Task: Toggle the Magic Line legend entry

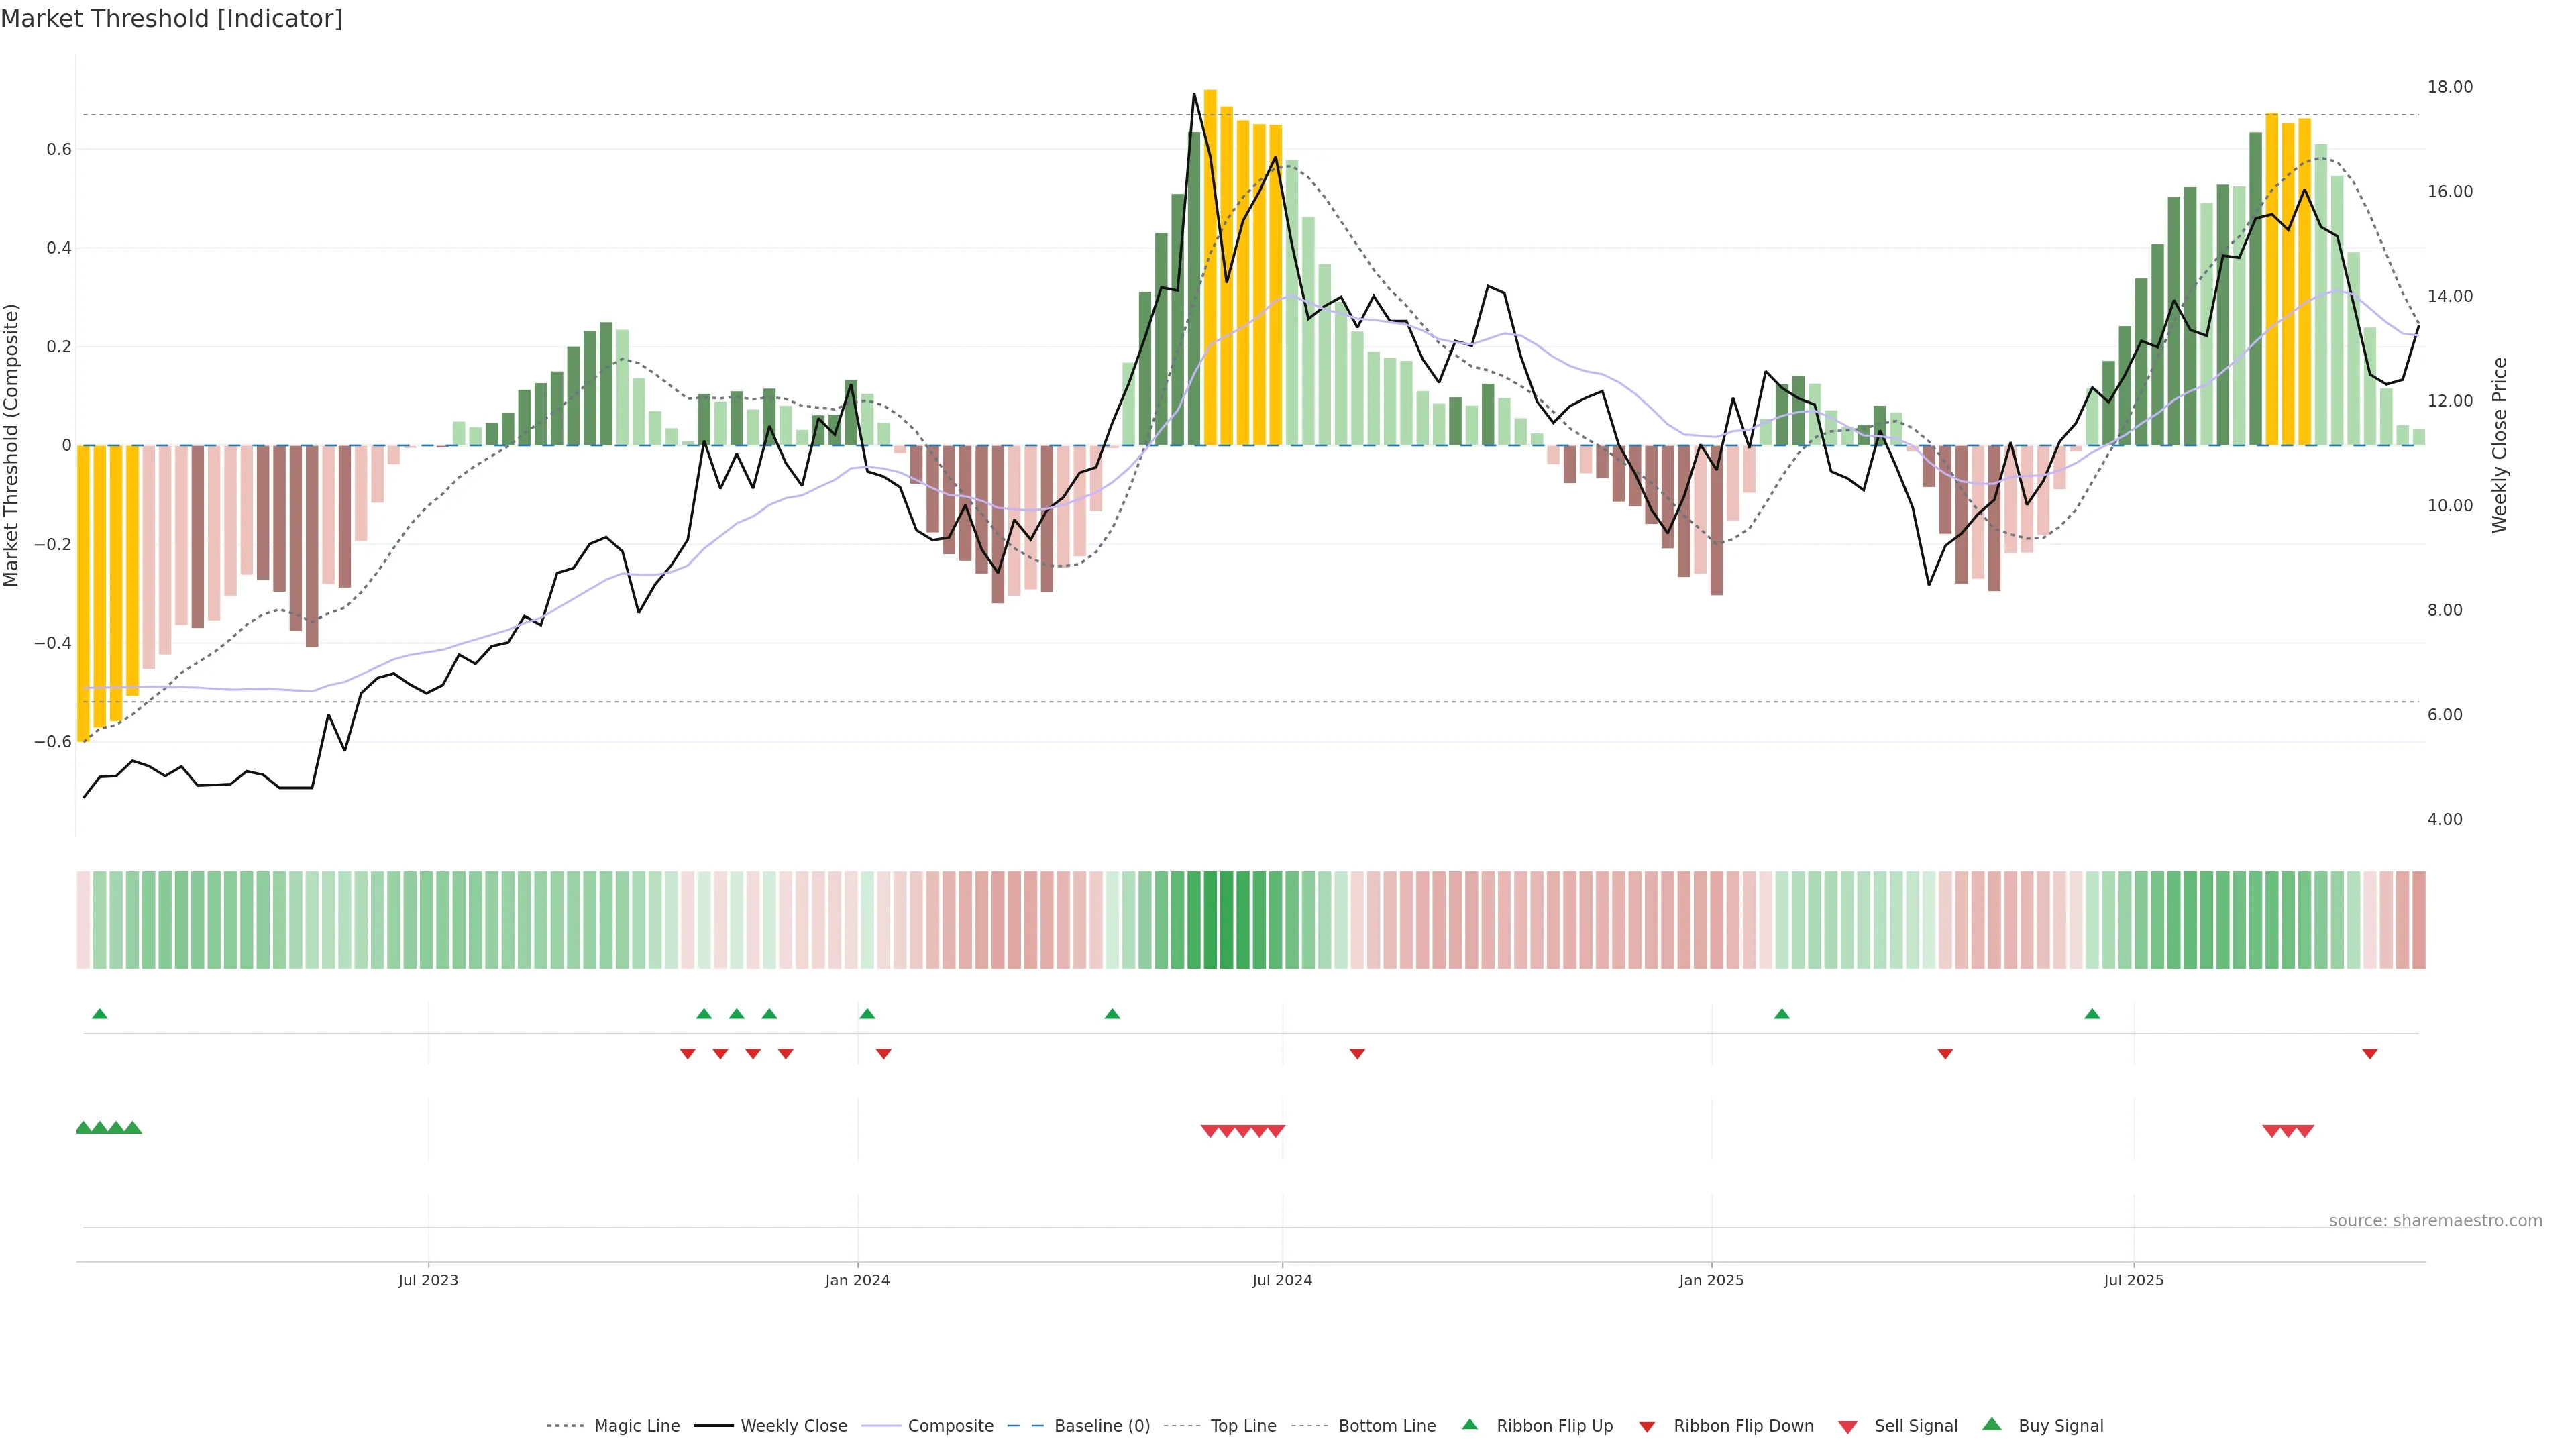Action: pyautogui.click(x=636, y=1426)
